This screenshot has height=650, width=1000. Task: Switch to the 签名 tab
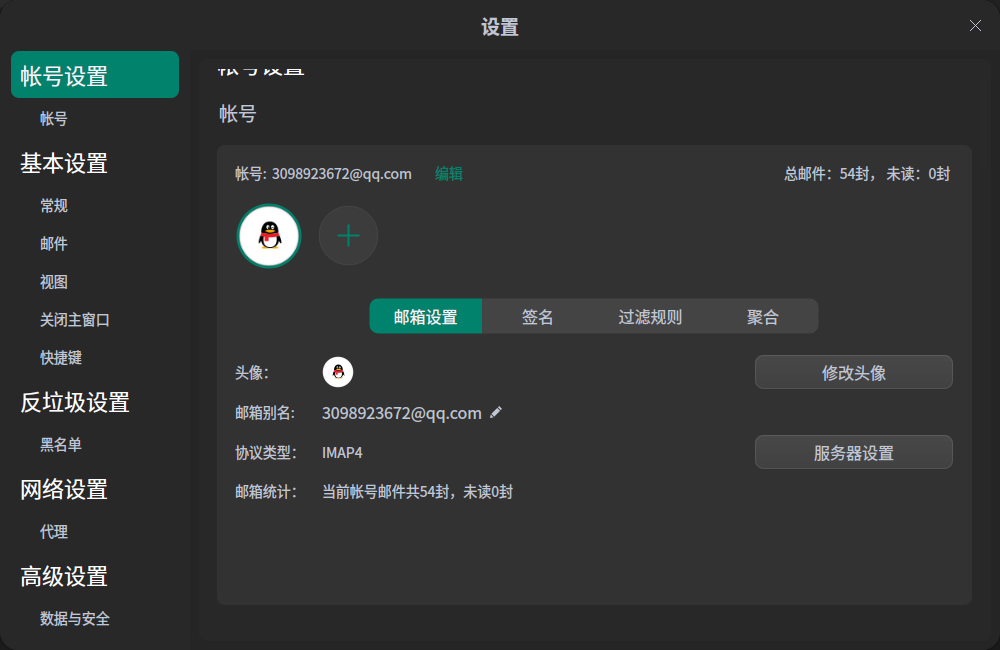[538, 316]
